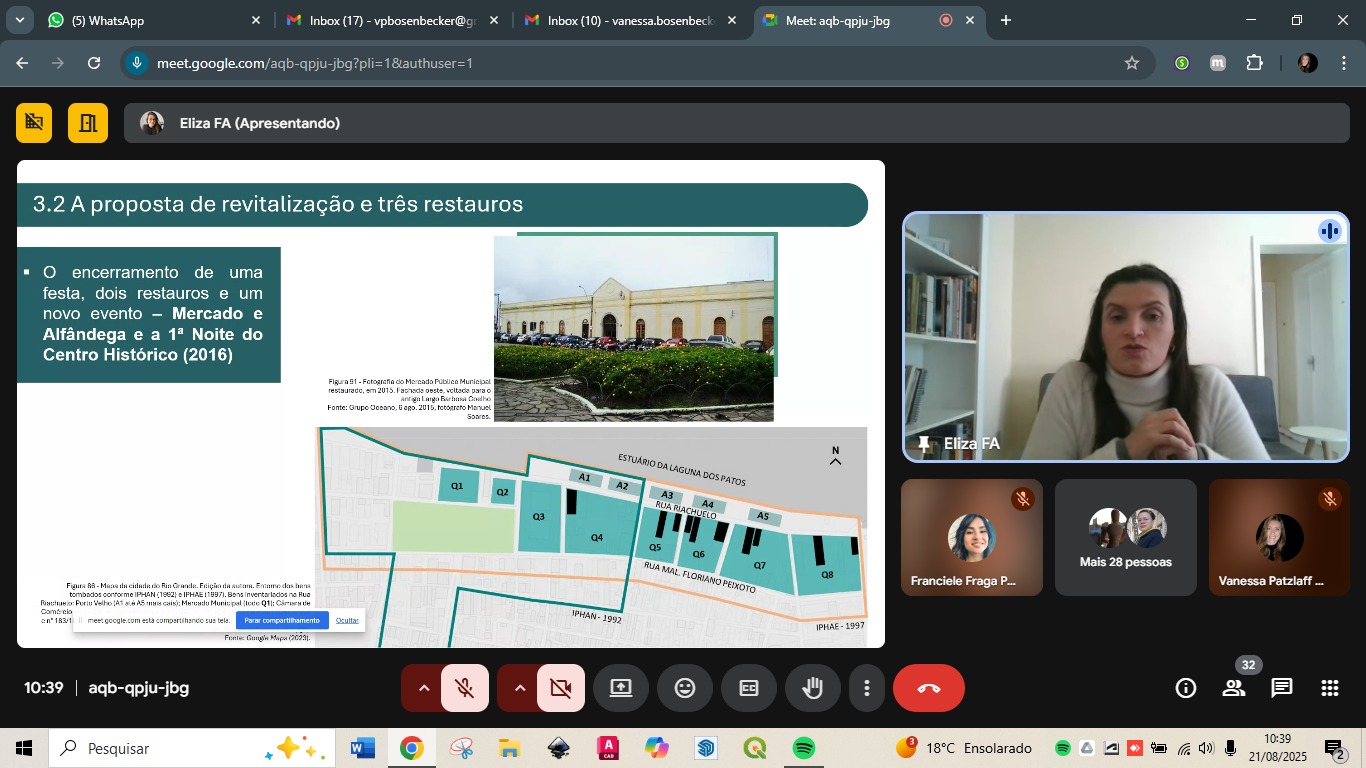
Task: Click the red leave call button
Action: click(928, 688)
